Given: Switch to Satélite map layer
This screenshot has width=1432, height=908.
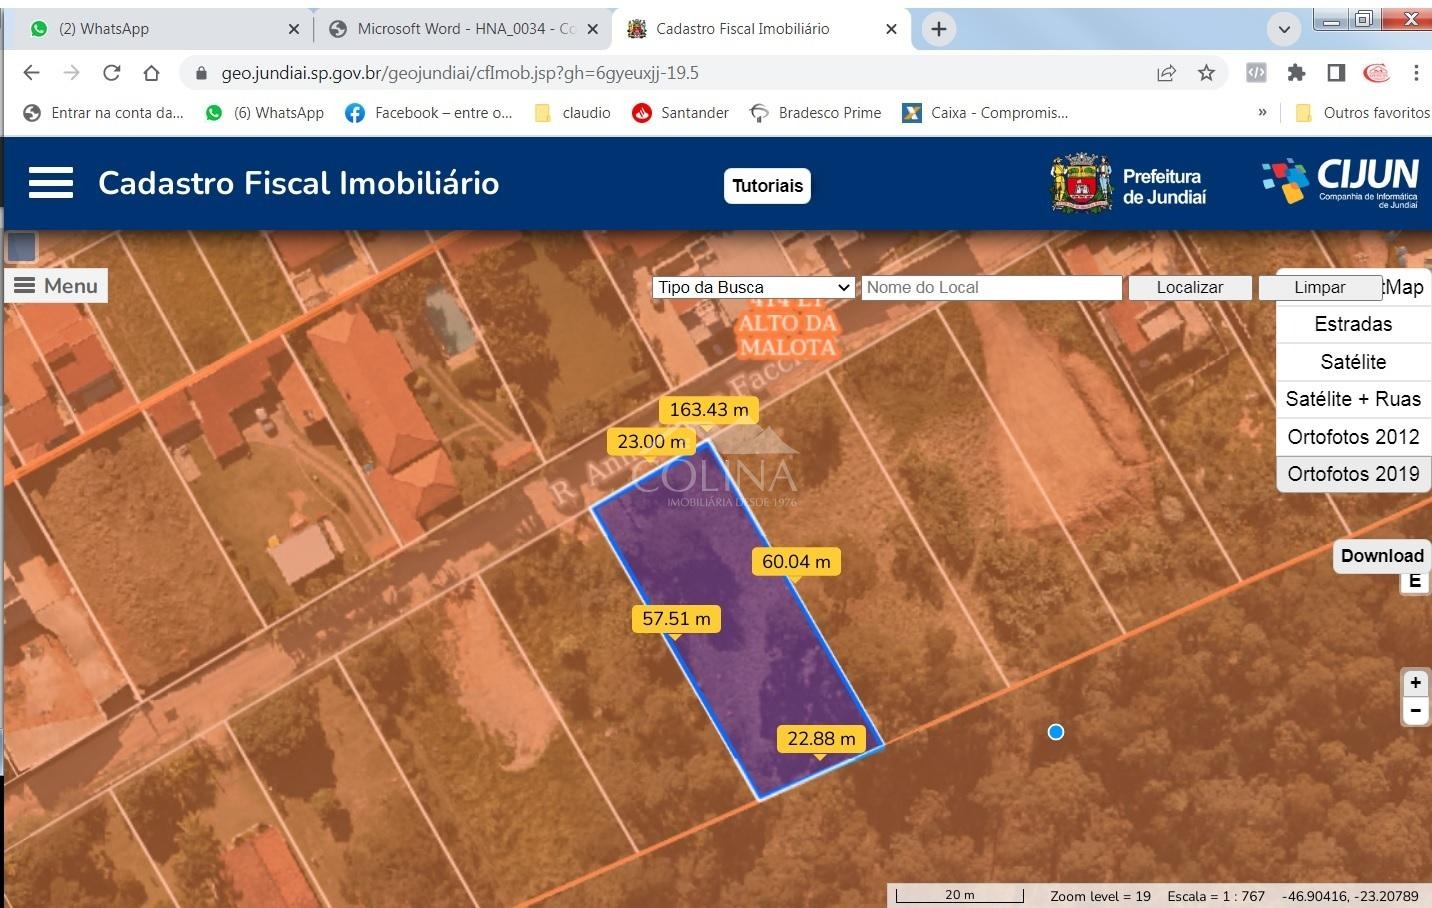Looking at the screenshot, I should (x=1353, y=362).
